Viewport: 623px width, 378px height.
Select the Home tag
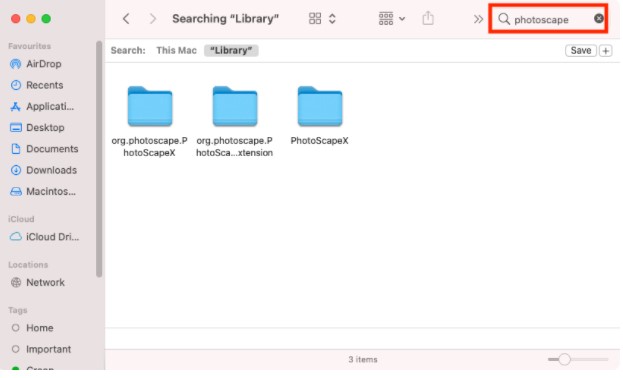[40, 328]
